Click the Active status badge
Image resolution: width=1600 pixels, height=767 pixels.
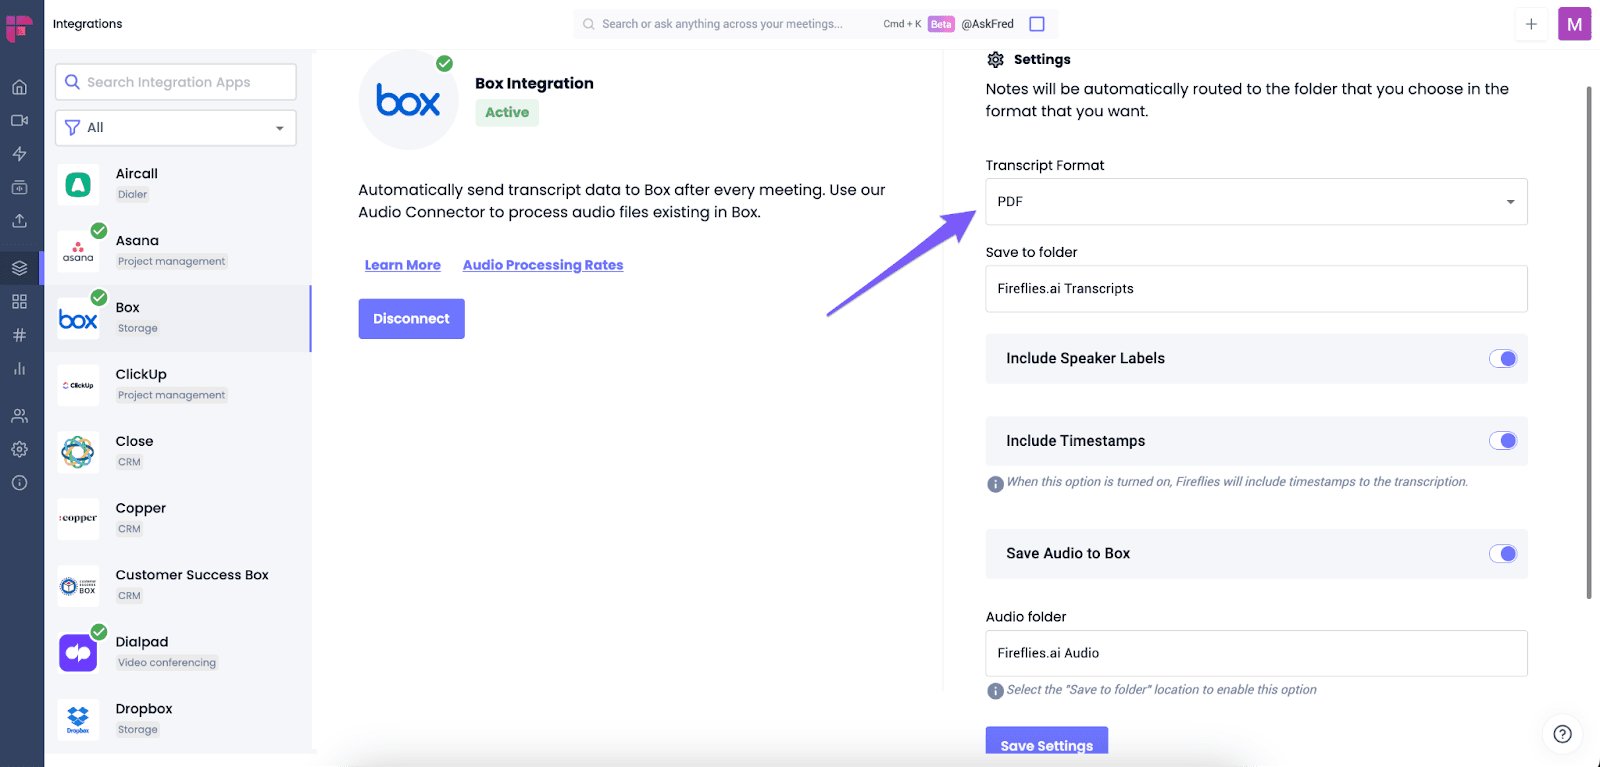[x=507, y=113]
